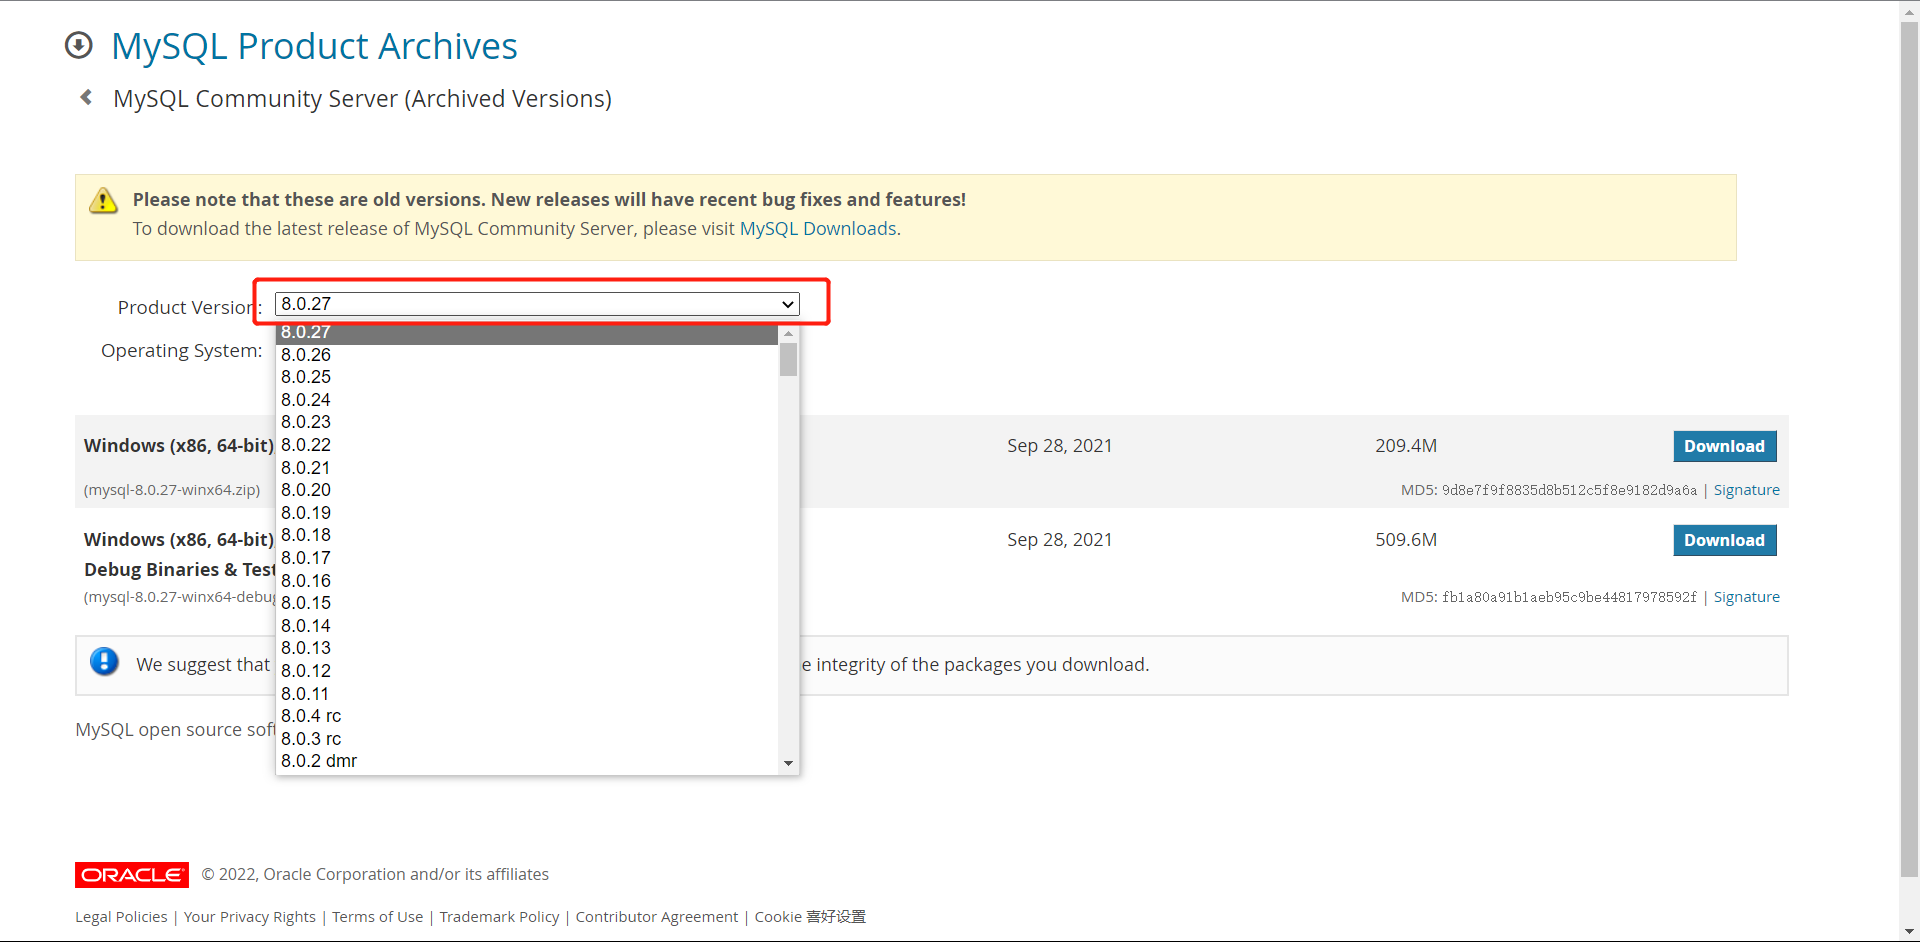1920x942 pixels.
Task: Select version 8.0.23 in the list
Action: 527,422
